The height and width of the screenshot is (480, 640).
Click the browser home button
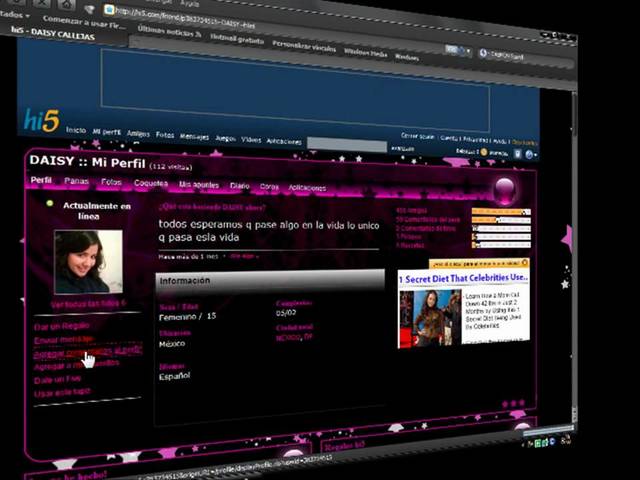[x=66, y=4]
